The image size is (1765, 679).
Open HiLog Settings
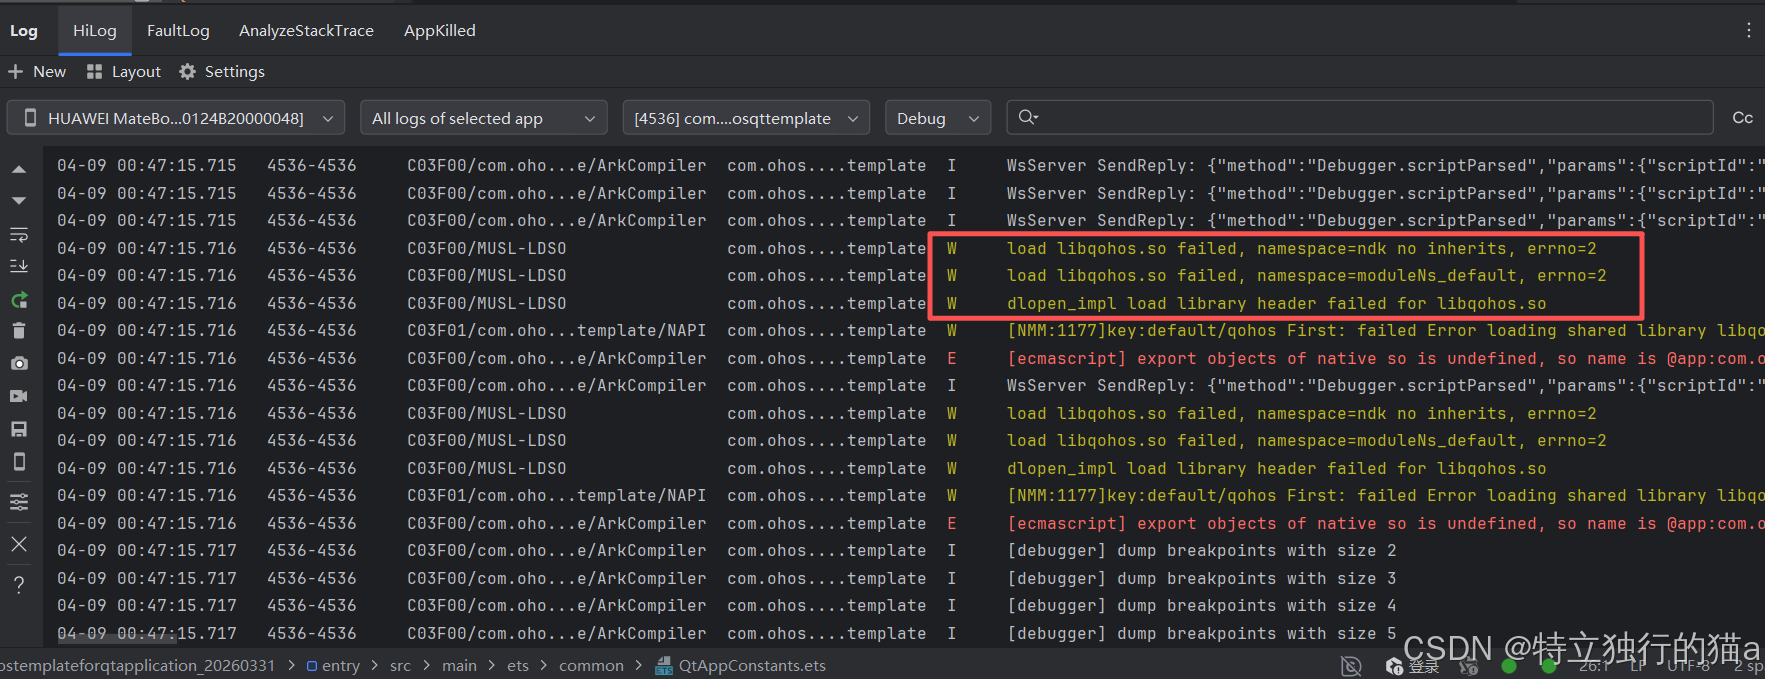coord(222,72)
